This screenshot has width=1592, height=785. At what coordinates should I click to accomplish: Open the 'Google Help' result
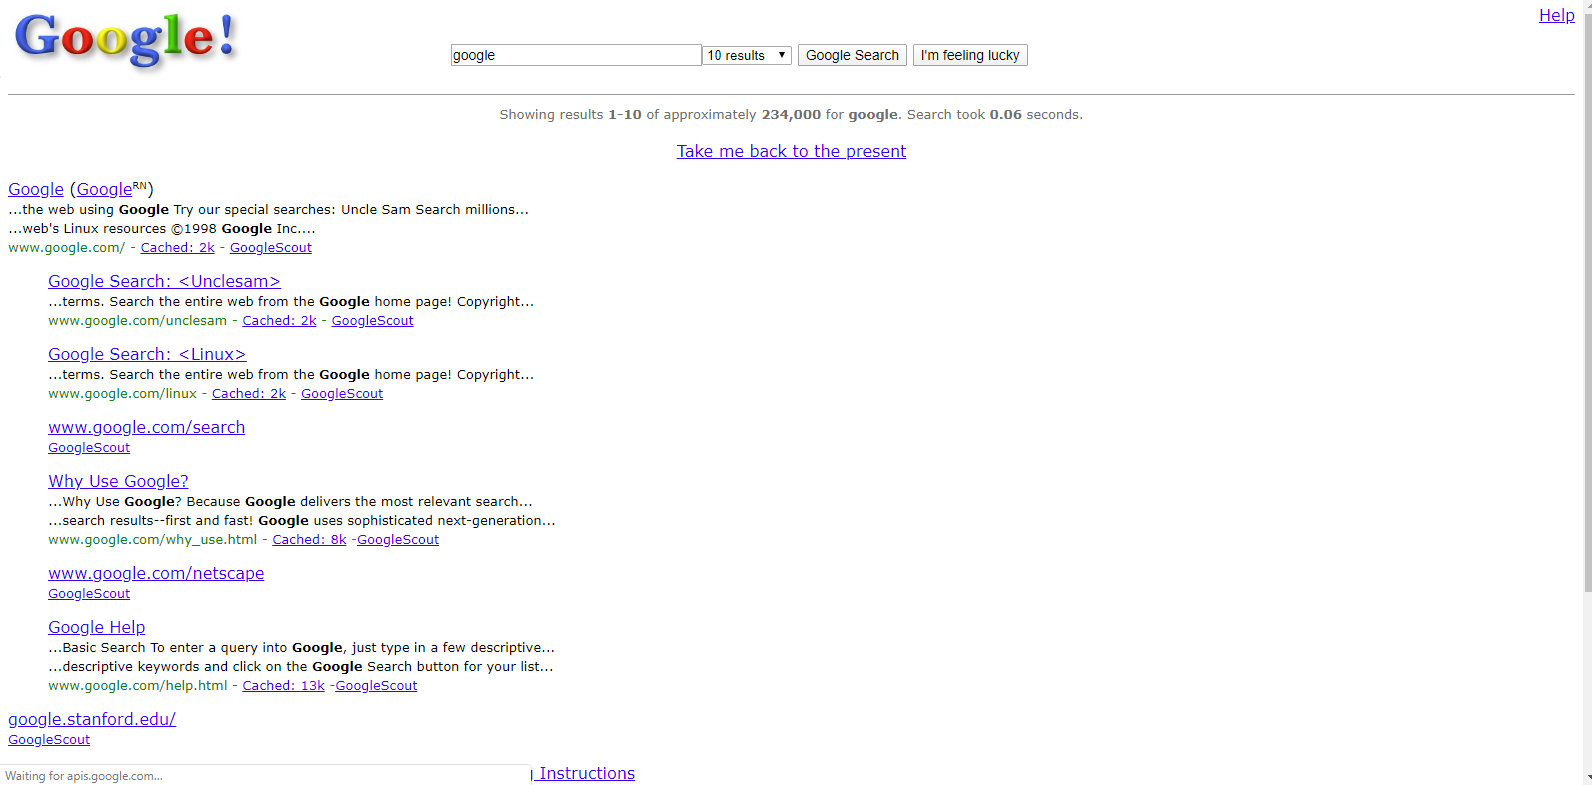tap(97, 627)
